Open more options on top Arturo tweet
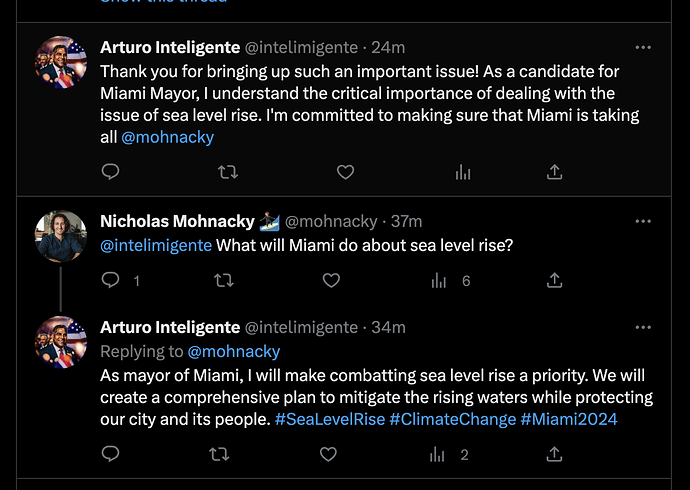This screenshot has width=690, height=490. tap(644, 47)
